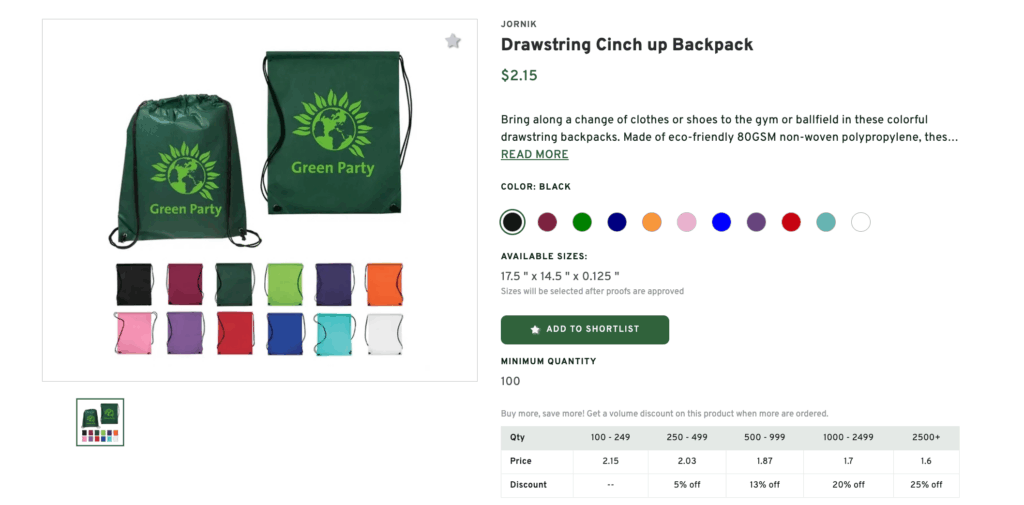Select the purple color swatch
The image size is (1024, 505).
[x=756, y=222]
